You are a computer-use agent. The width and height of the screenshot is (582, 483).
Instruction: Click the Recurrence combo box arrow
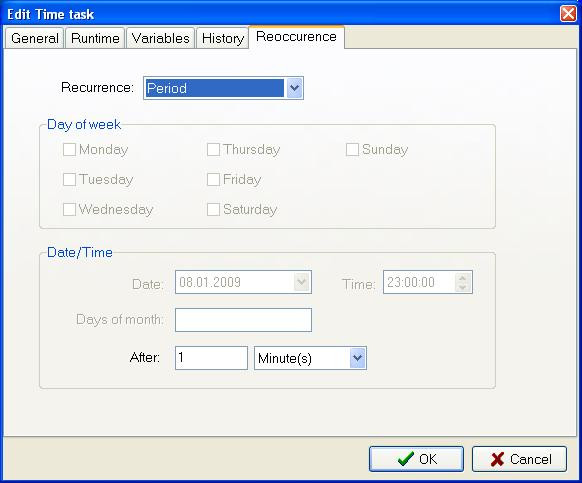[x=294, y=88]
